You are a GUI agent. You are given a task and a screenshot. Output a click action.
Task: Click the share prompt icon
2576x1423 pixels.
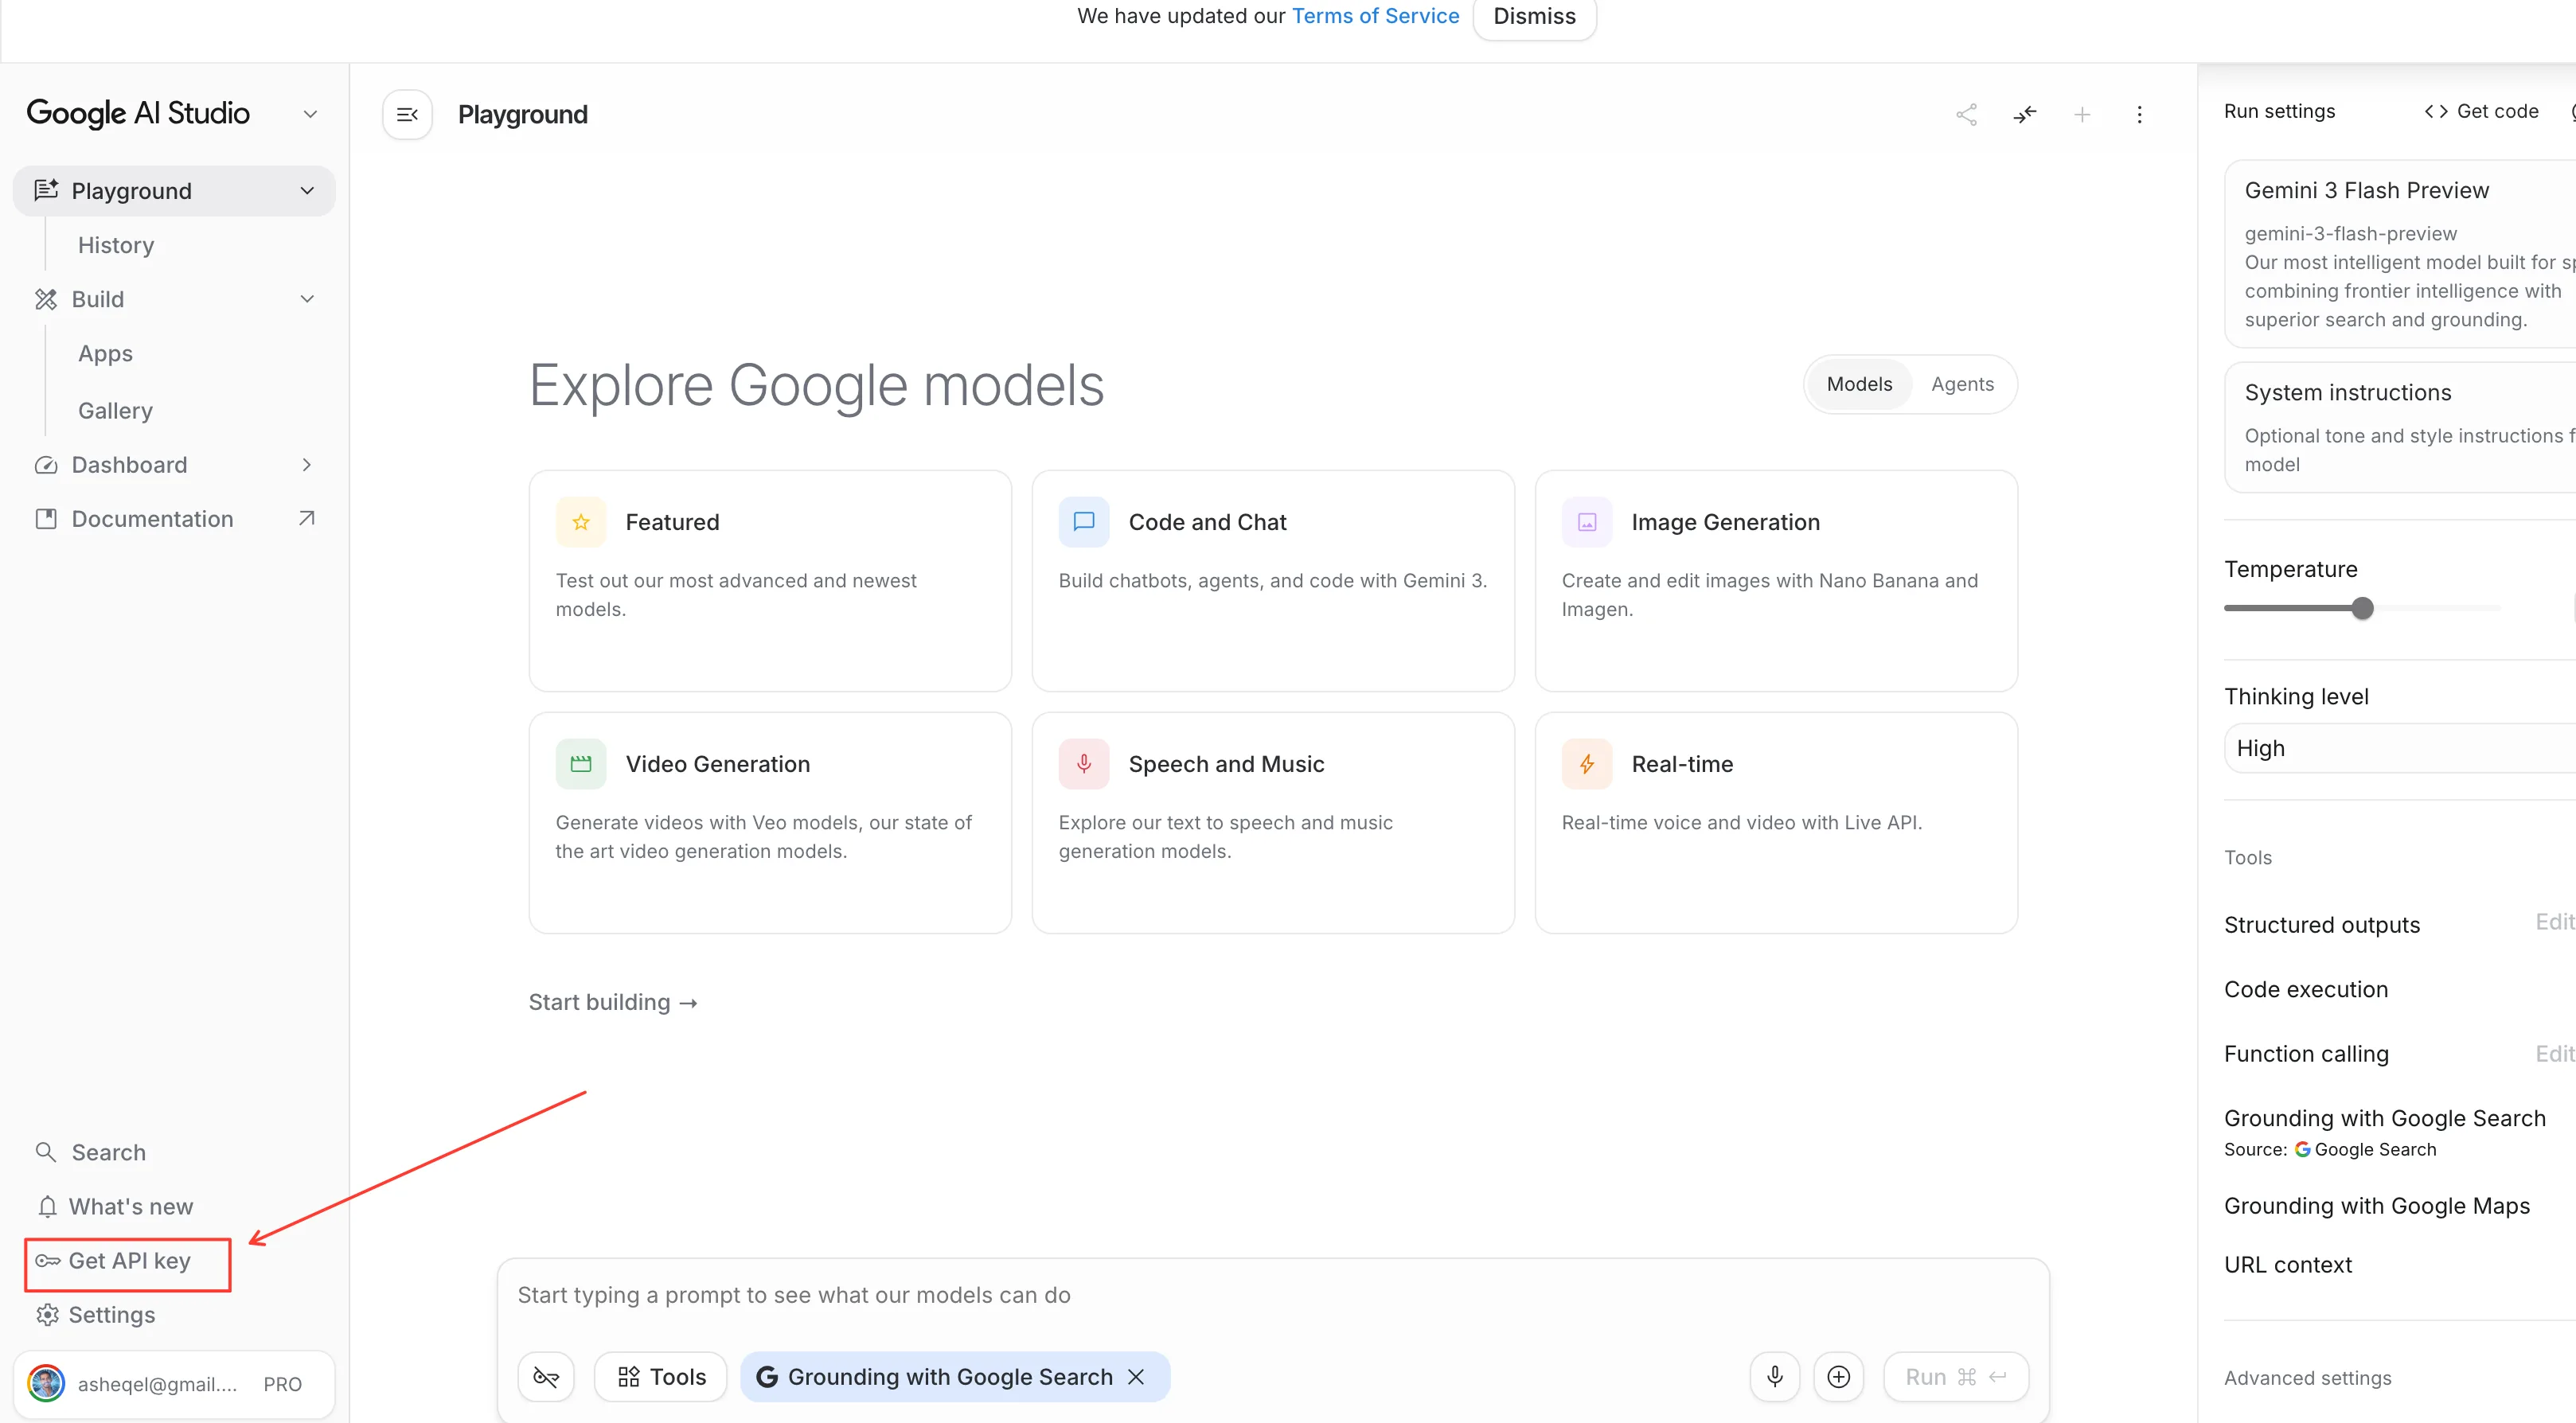pyautogui.click(x=1966, y=115)
